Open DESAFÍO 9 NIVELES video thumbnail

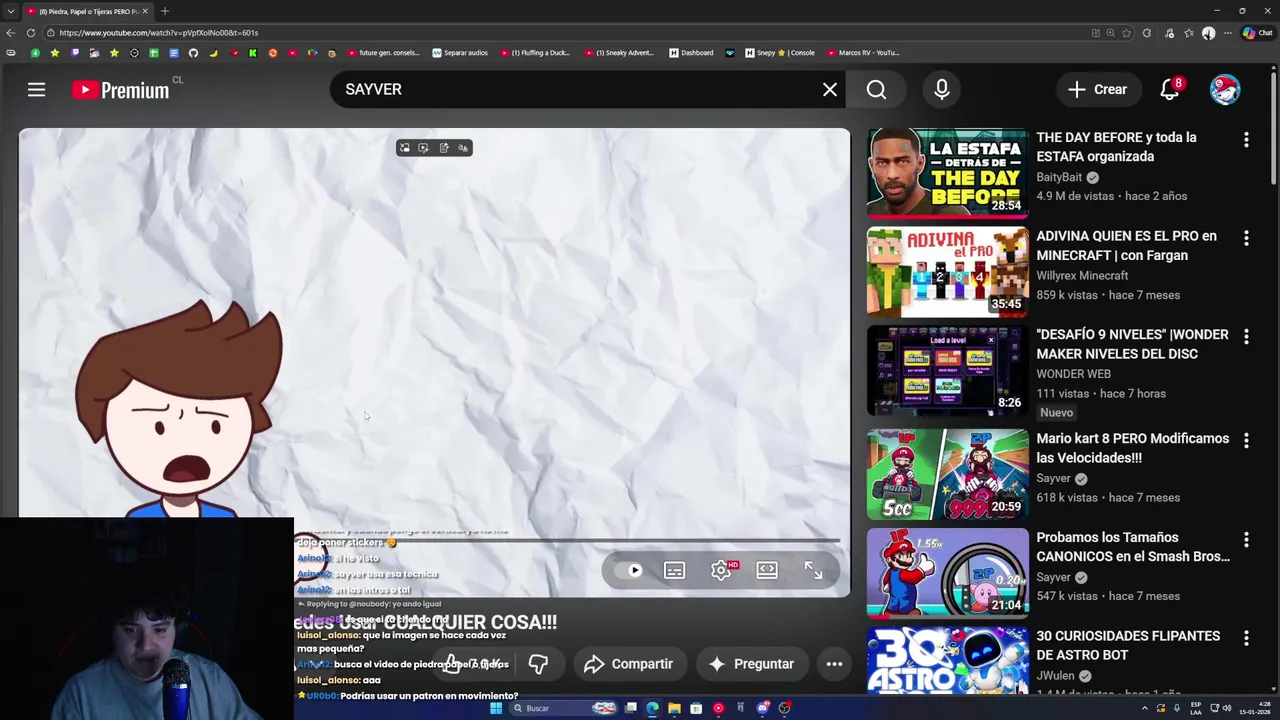click(947, 371)
